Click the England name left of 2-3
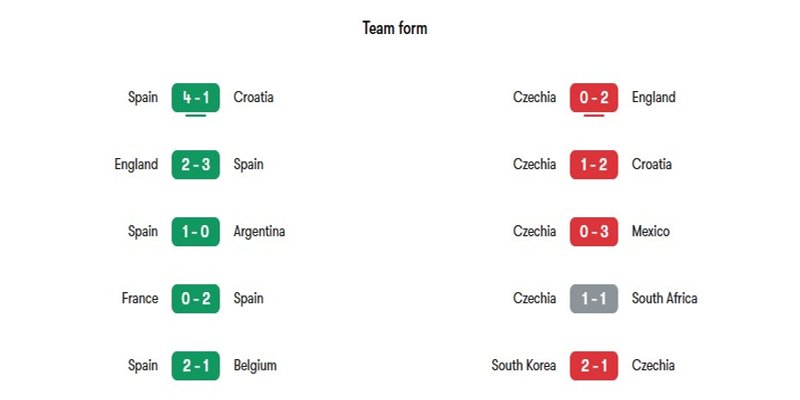This screenshot has height=400, width=800. click(136, 164)
